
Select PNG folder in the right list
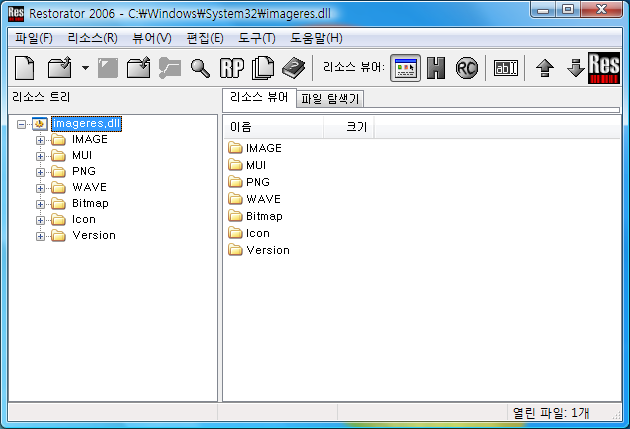[x=249, y=182]
